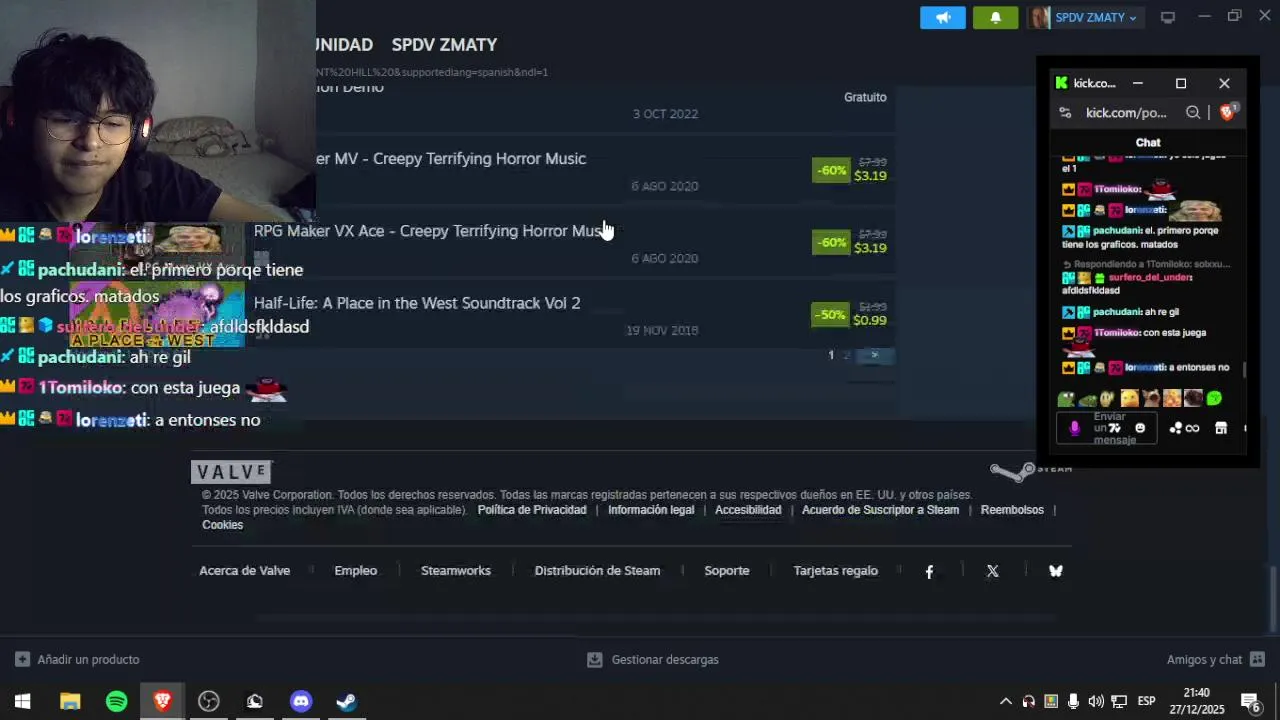Click Añadir un producto button
The image size is (1280, 720).
coord(77,660)
